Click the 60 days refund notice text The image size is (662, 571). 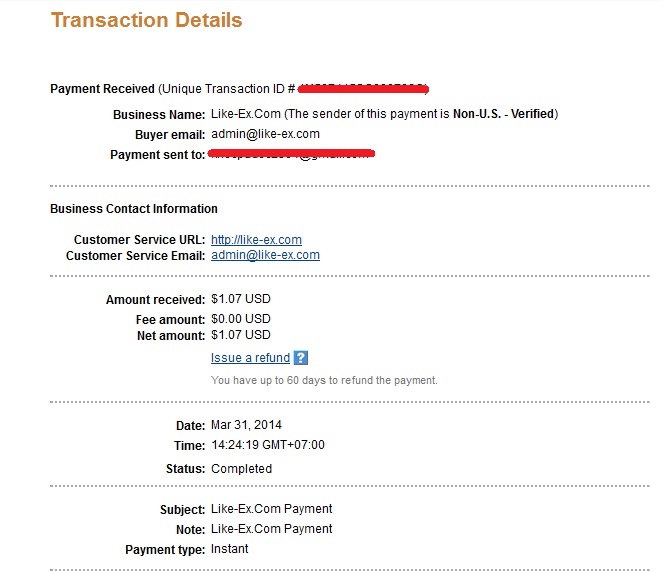click(324, 381)
